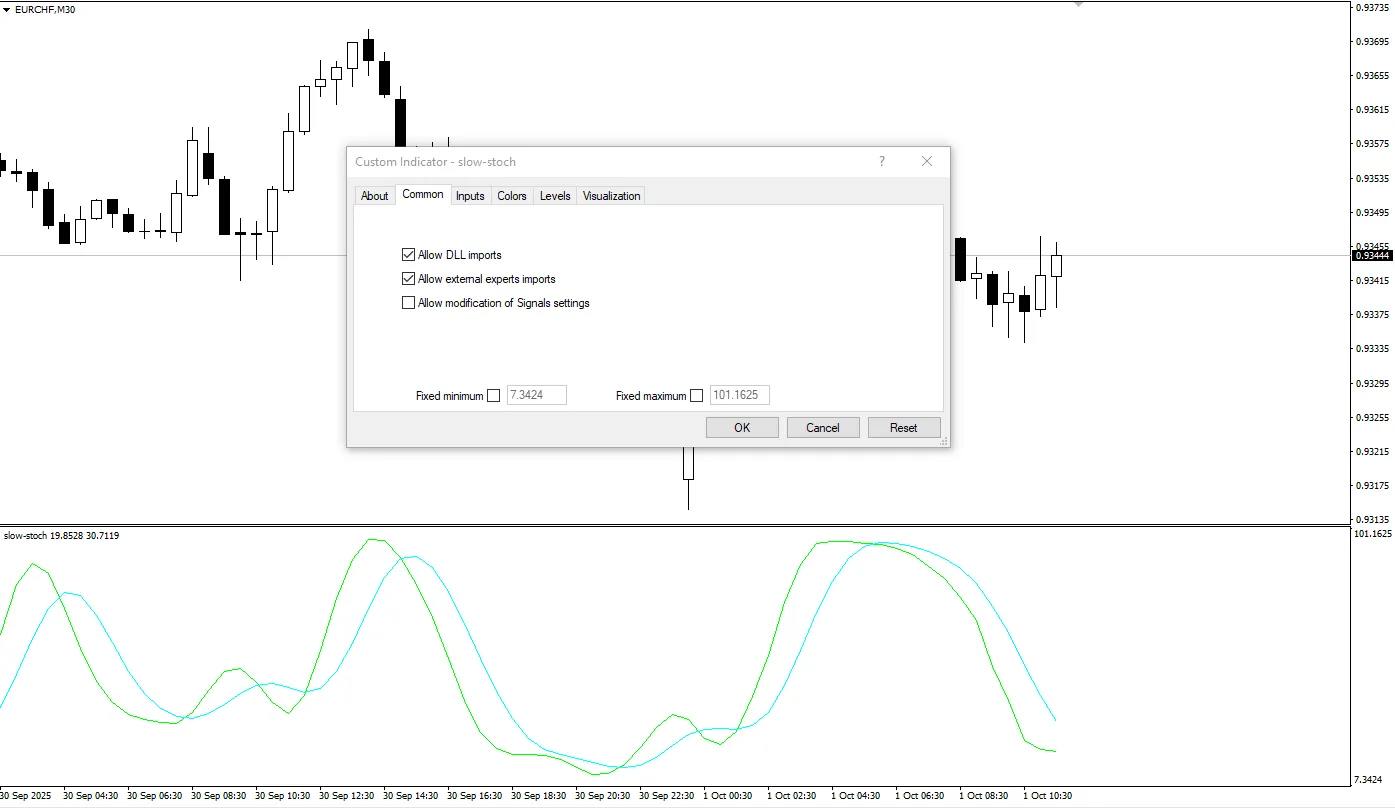Viewport: 1395px width, 808px height.
Task: Uncheck Allow DLL imports
Action: [408, 255]
